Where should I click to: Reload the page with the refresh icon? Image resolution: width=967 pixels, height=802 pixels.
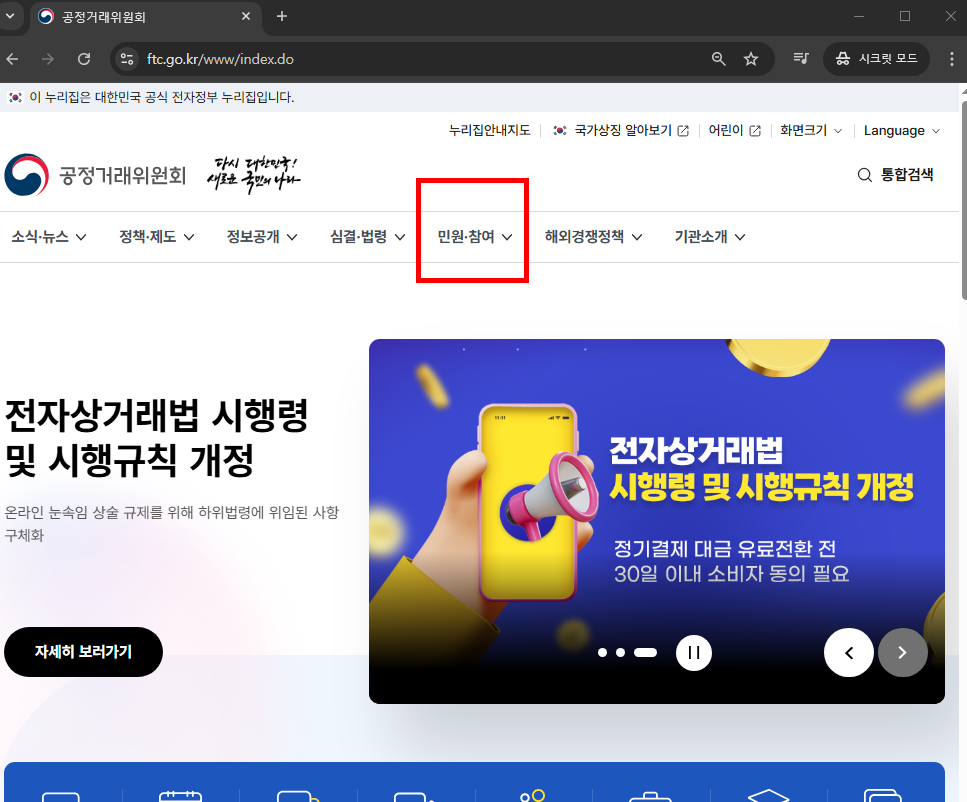[x=84, y=59]
